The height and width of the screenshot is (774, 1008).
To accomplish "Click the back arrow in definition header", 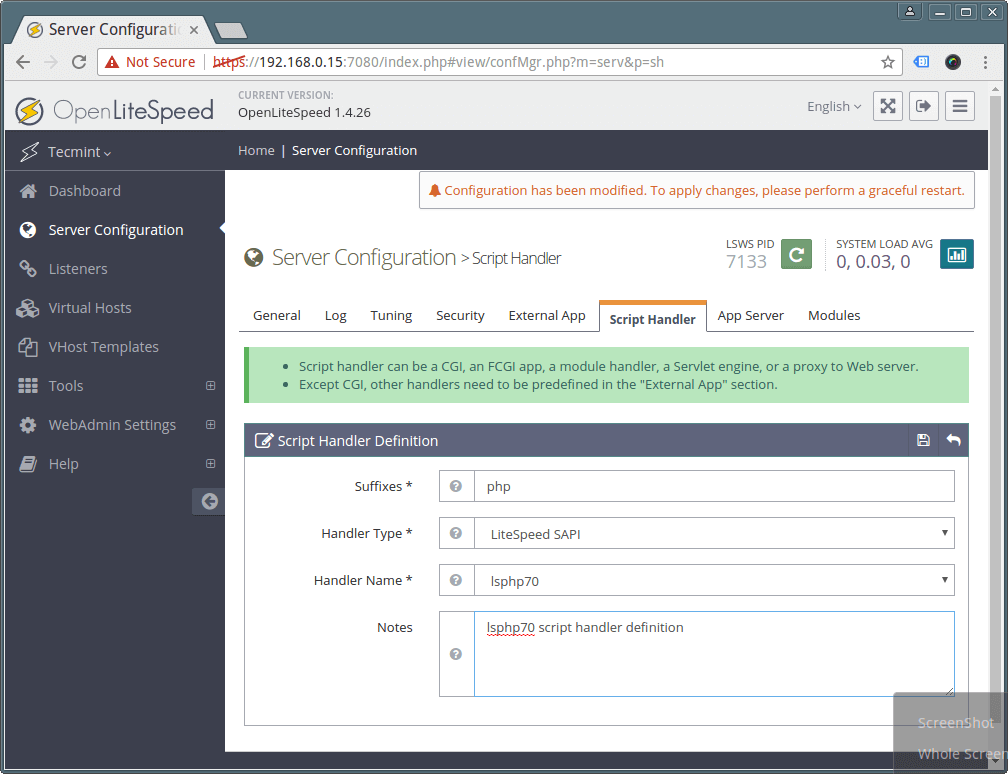I will coord(953,441).
